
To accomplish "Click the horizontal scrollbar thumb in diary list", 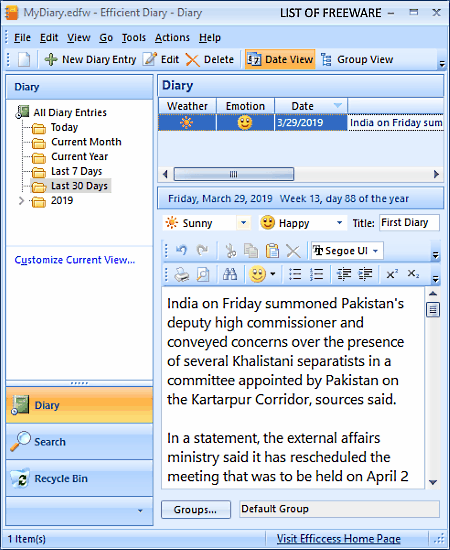I will pos(234,174).
